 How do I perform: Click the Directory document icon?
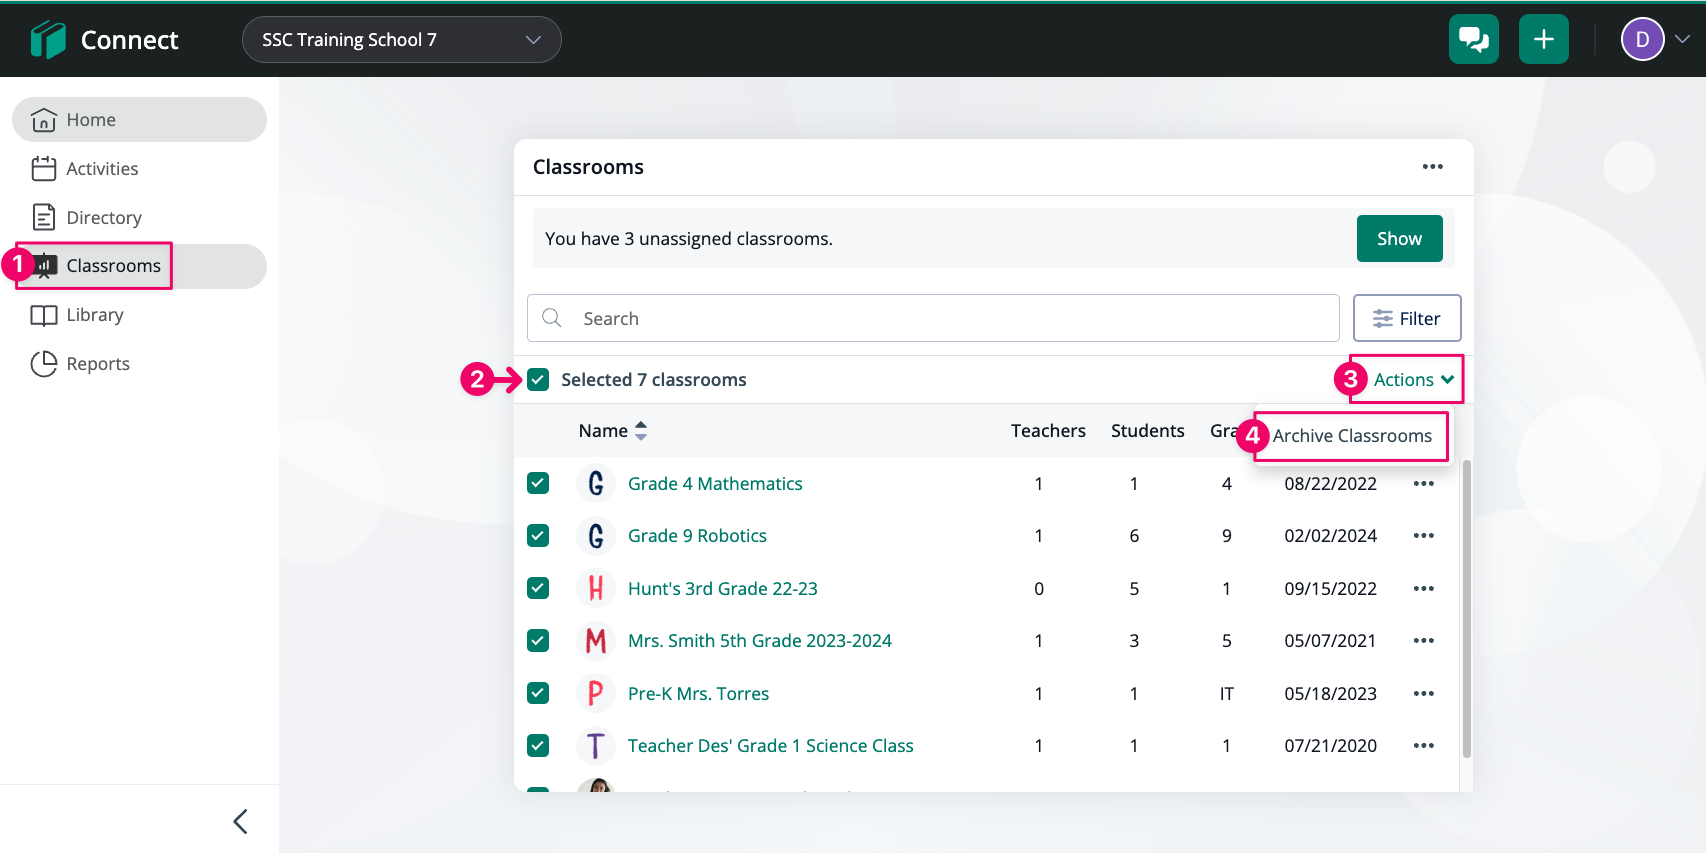coord(44,217)
